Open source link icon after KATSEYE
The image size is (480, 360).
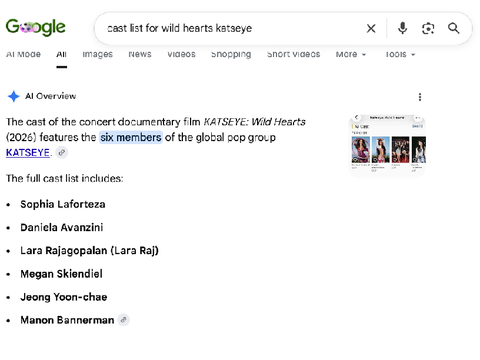(61, 153)
